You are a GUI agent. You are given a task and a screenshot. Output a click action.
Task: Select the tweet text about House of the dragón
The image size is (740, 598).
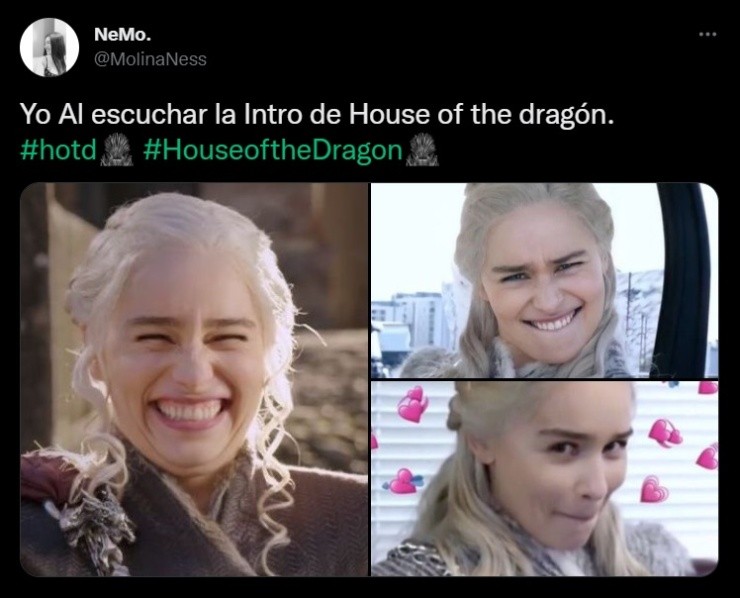coord(317,115)
